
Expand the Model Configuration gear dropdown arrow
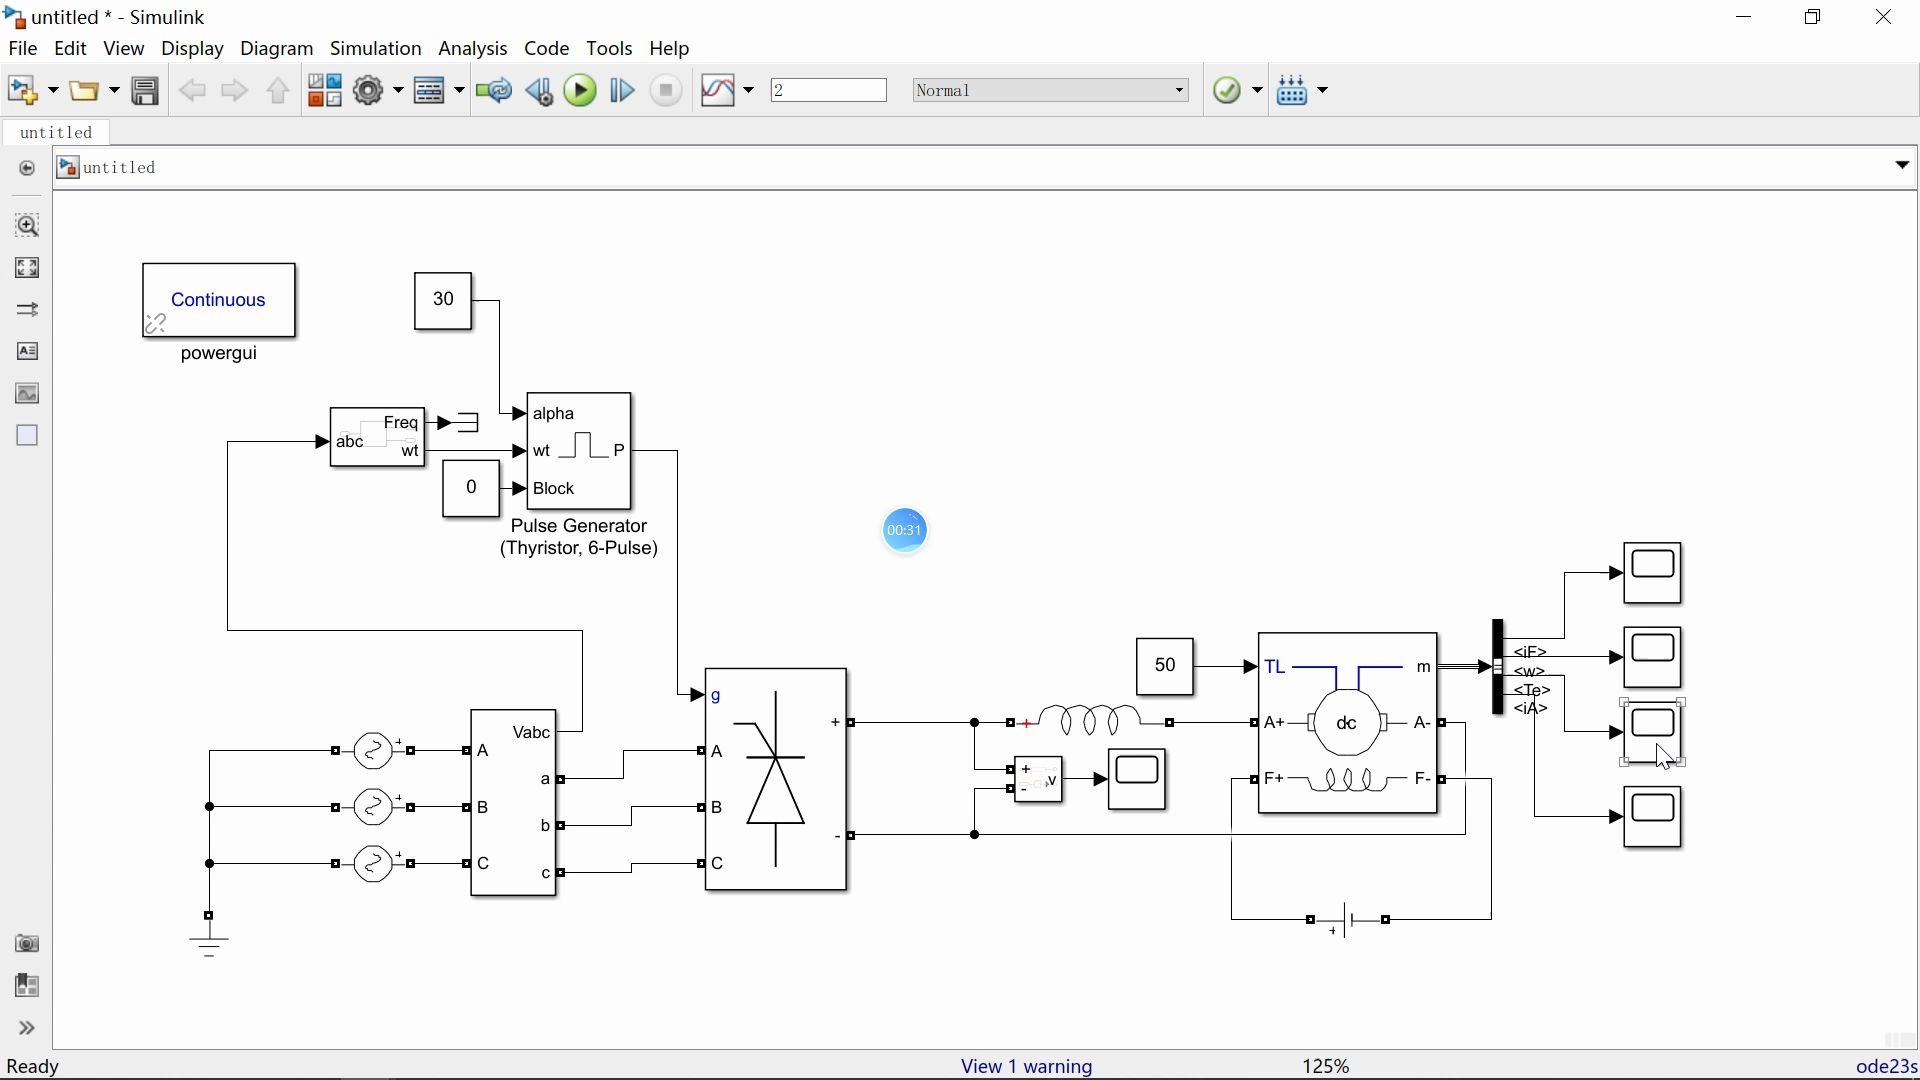coord(398,92)
